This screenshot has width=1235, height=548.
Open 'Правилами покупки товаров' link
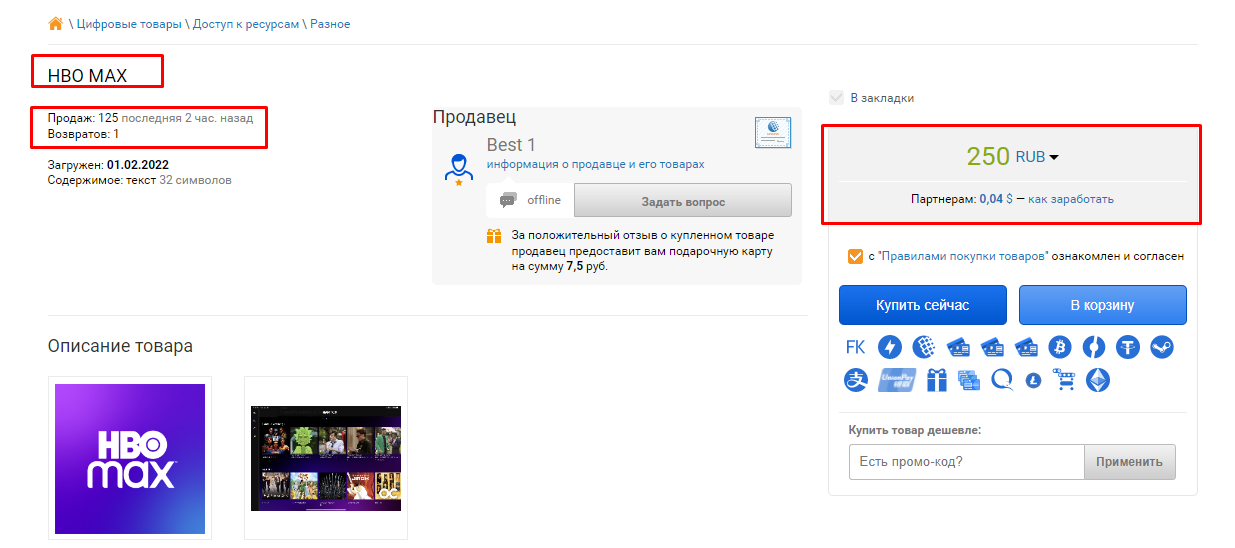click(963, 256)
